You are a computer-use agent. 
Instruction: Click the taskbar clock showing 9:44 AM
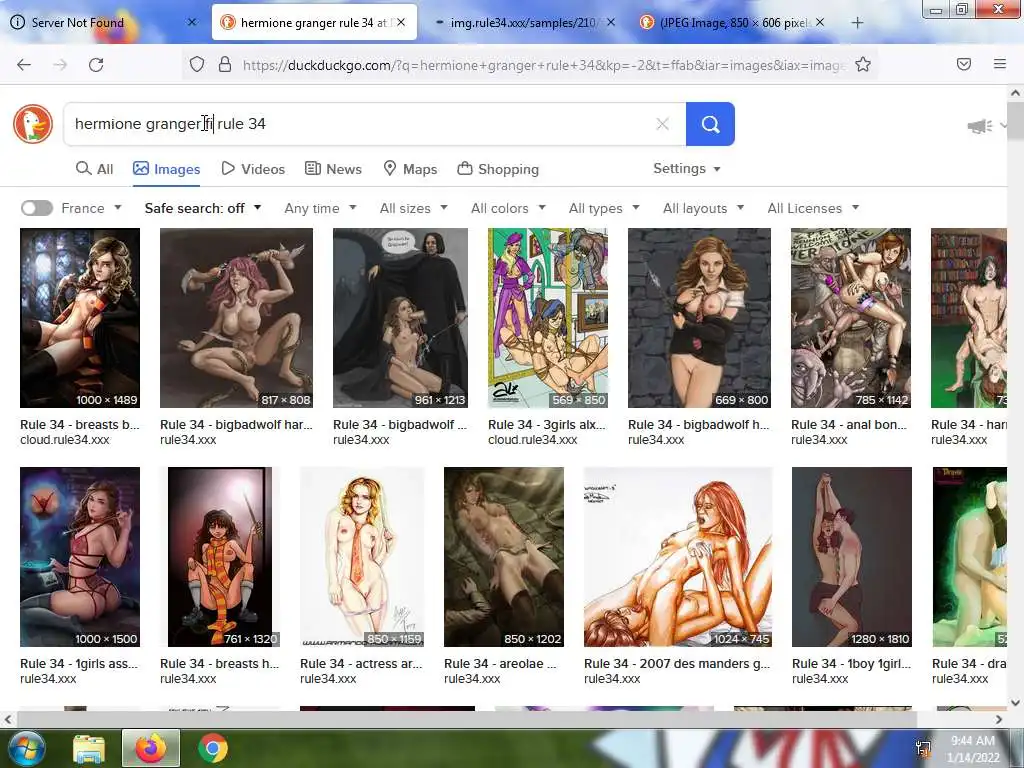973,748
